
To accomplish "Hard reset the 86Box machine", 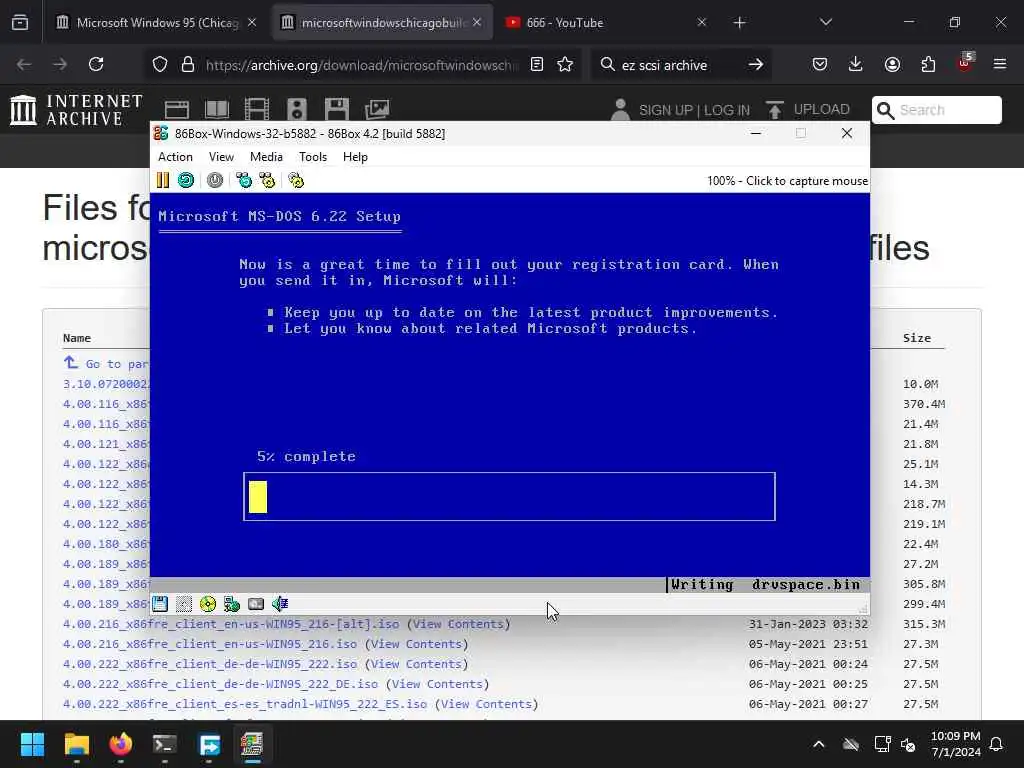I will [x=186, y=180].
